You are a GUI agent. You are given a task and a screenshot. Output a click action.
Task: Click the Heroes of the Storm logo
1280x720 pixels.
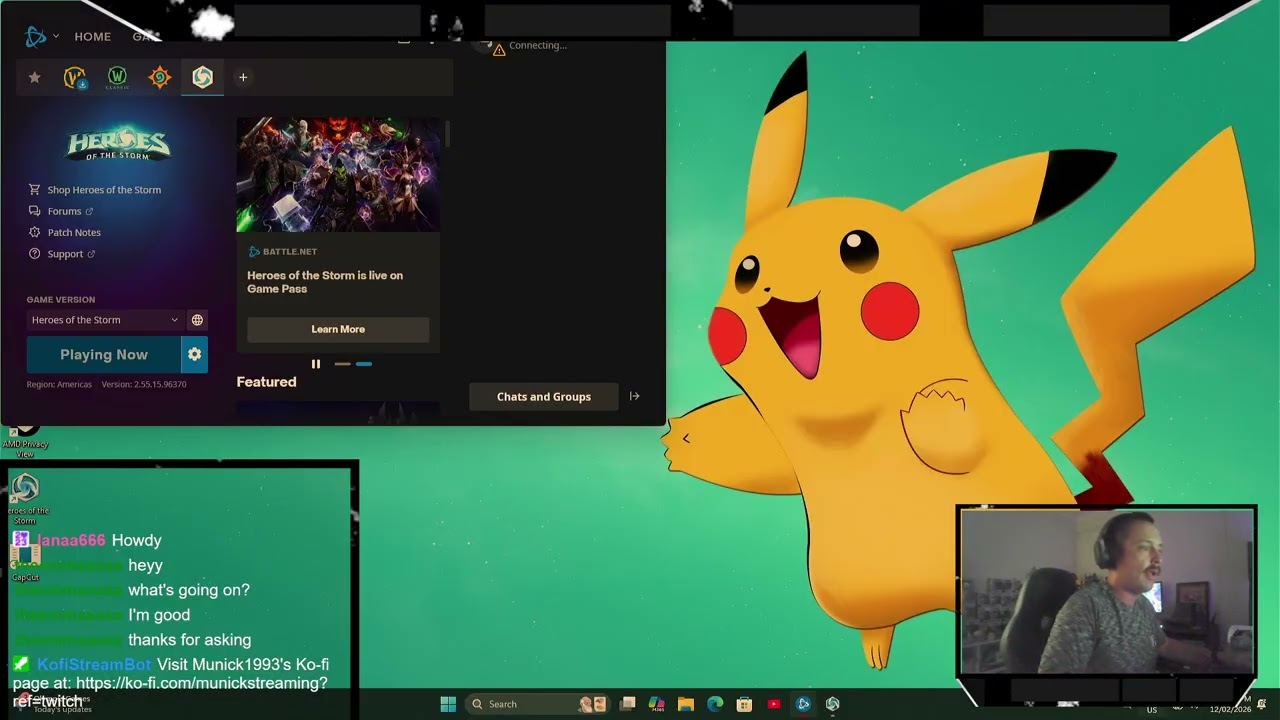[x=118, y=143]
